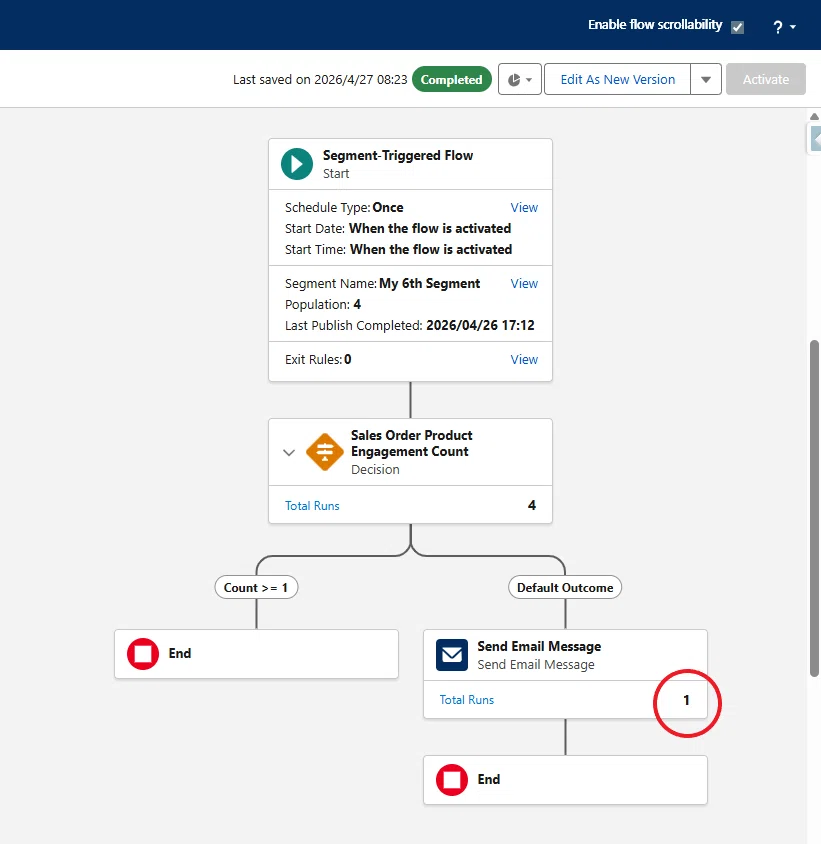Click the Total Runs value 4

tap(532, 505)
